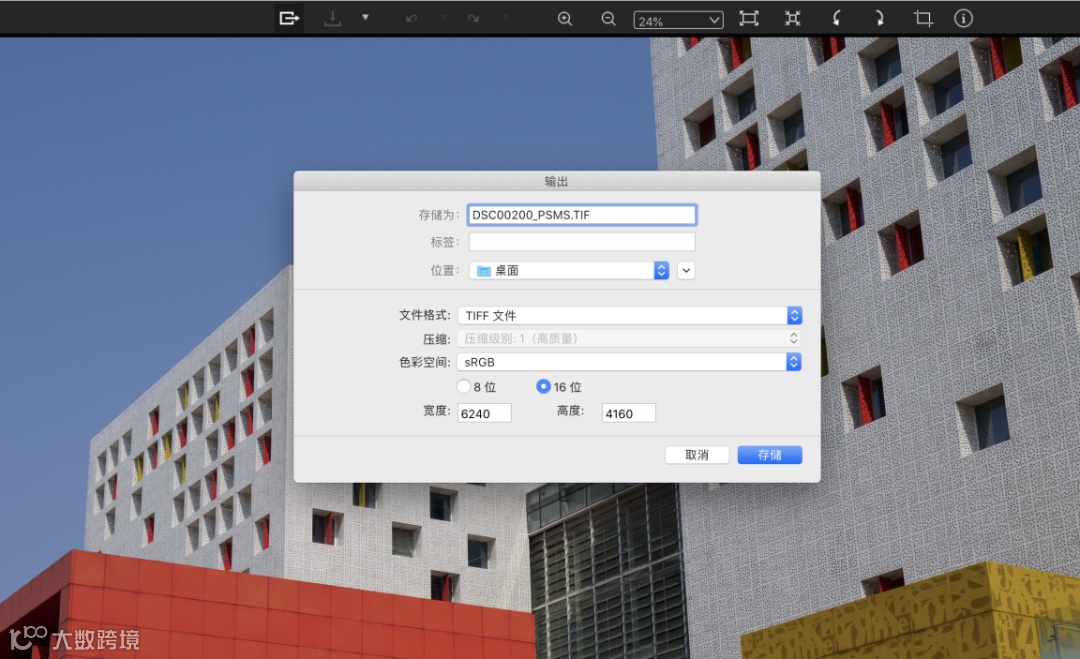
Task: Open the sRGB color space dropdown
Action: coord(630,362)
